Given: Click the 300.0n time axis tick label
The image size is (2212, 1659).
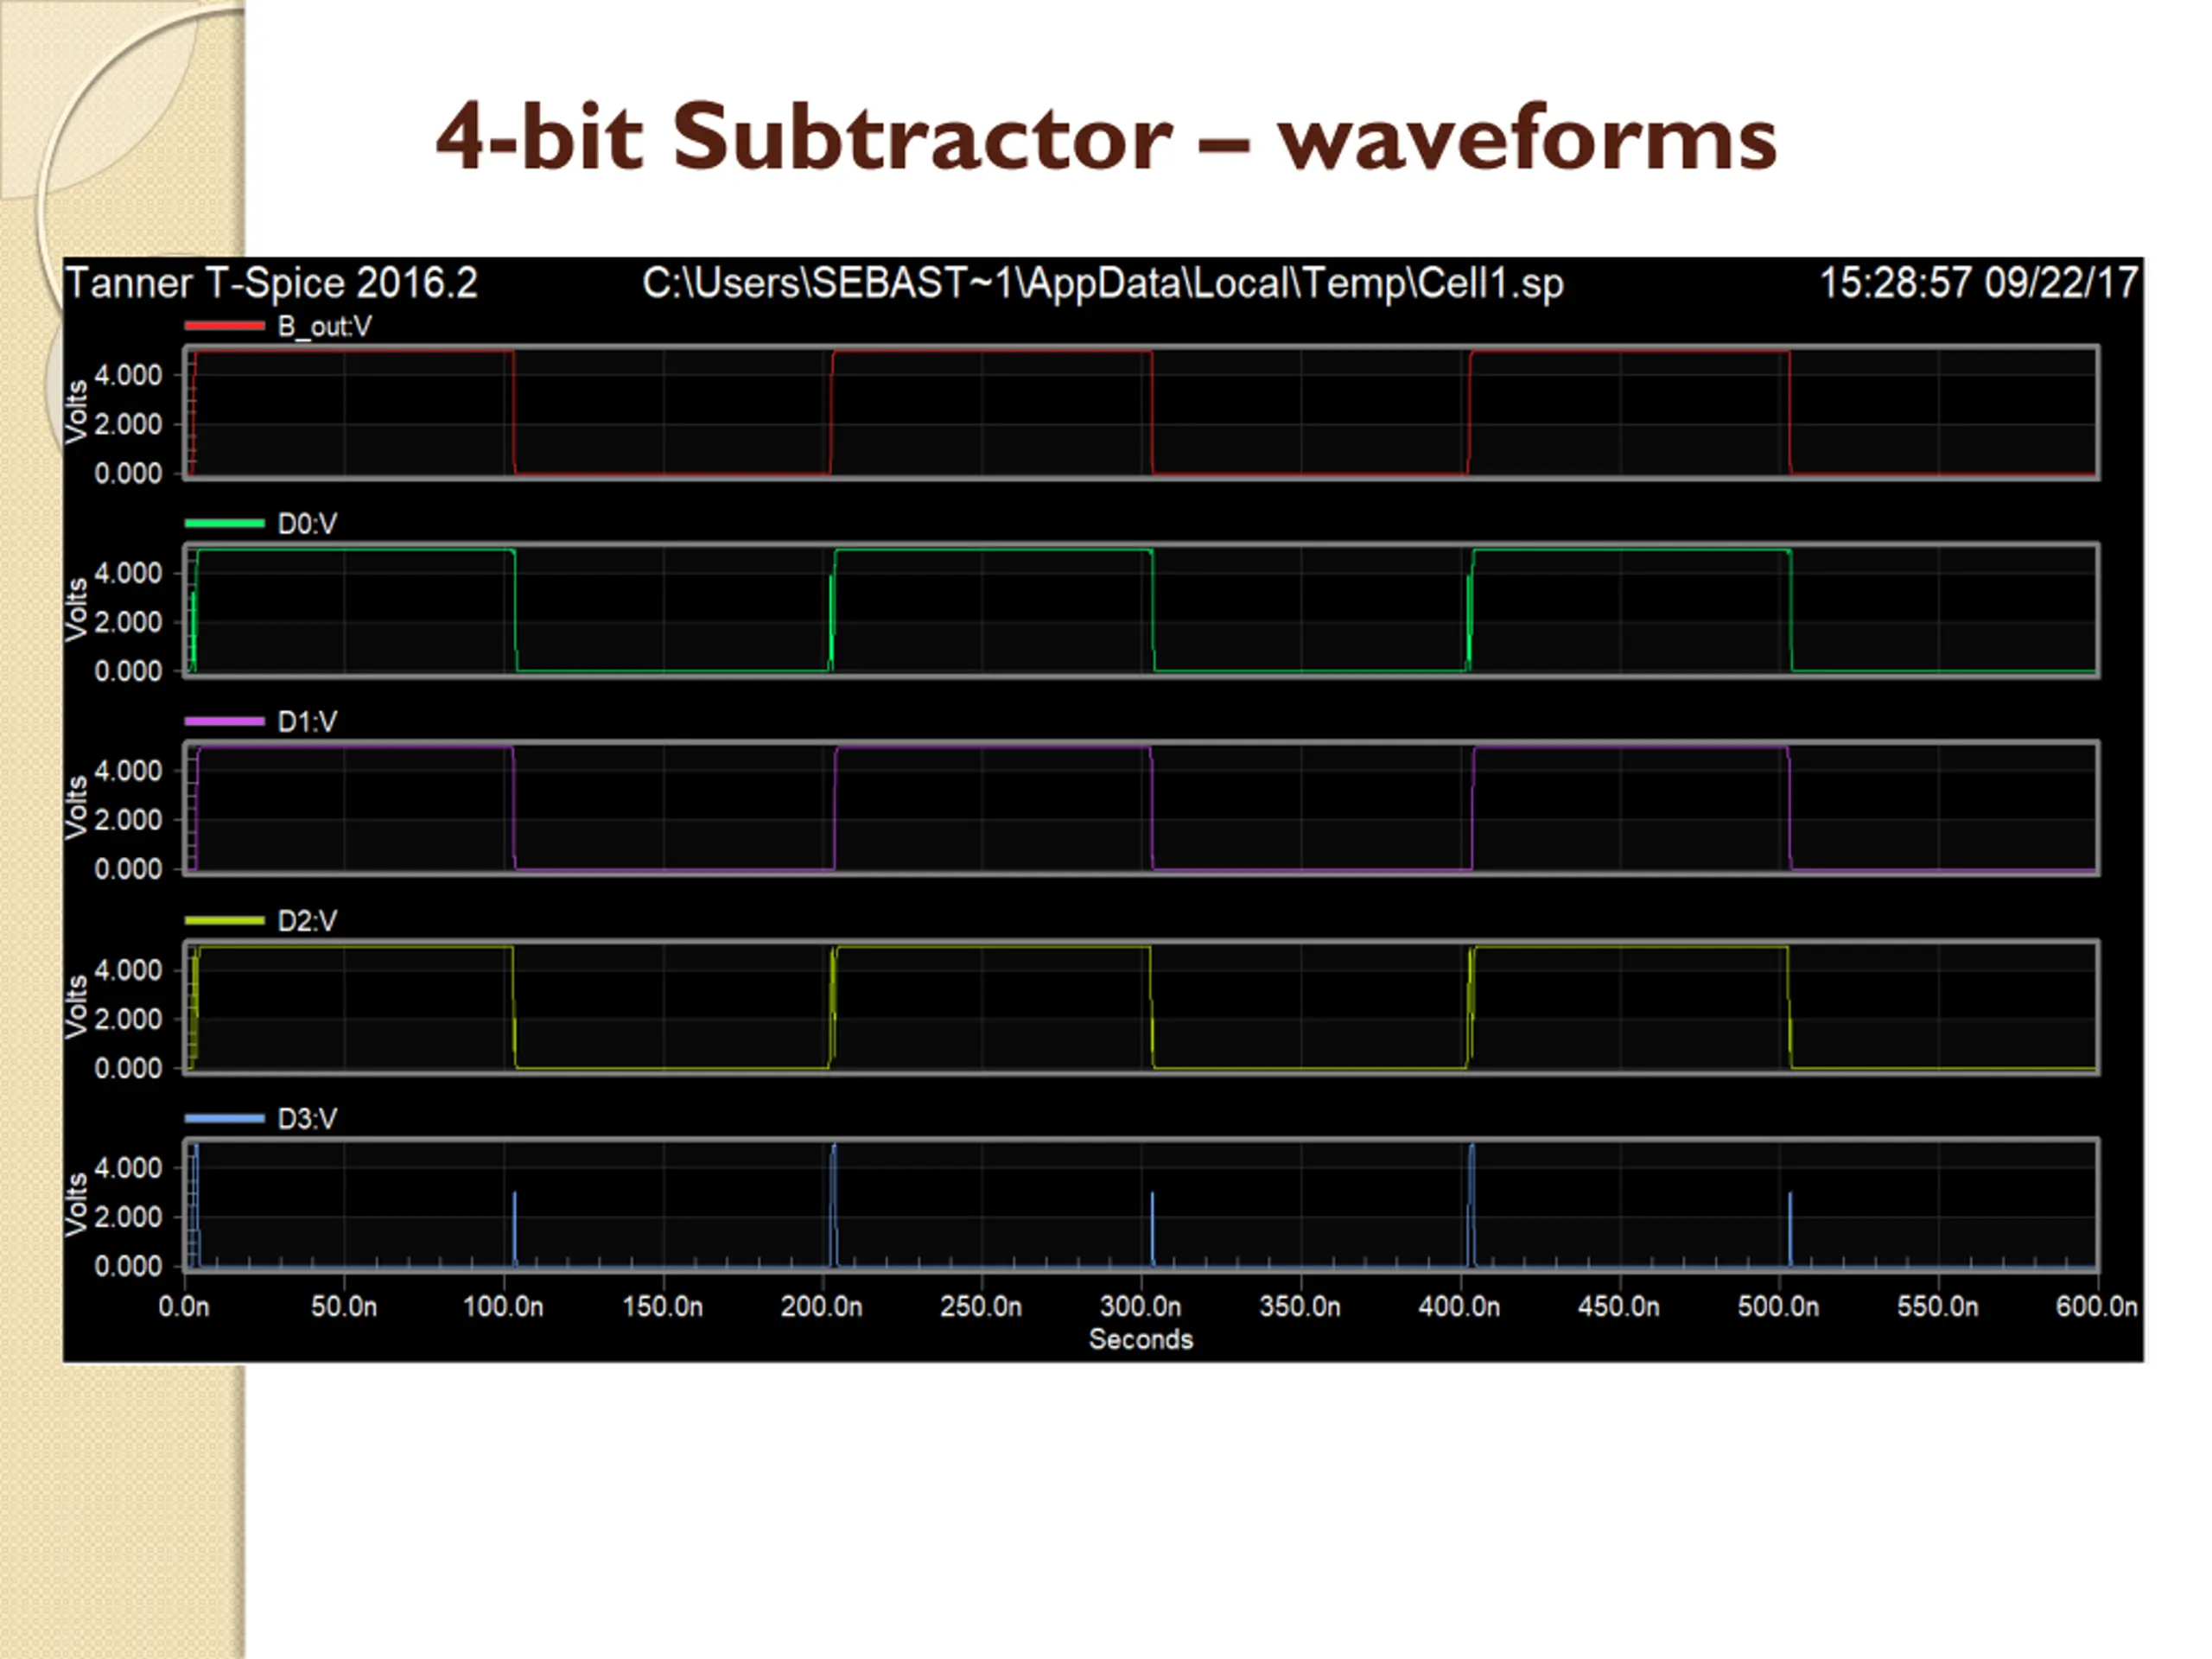Looking at the screenshot, I should point(1141,1307).
